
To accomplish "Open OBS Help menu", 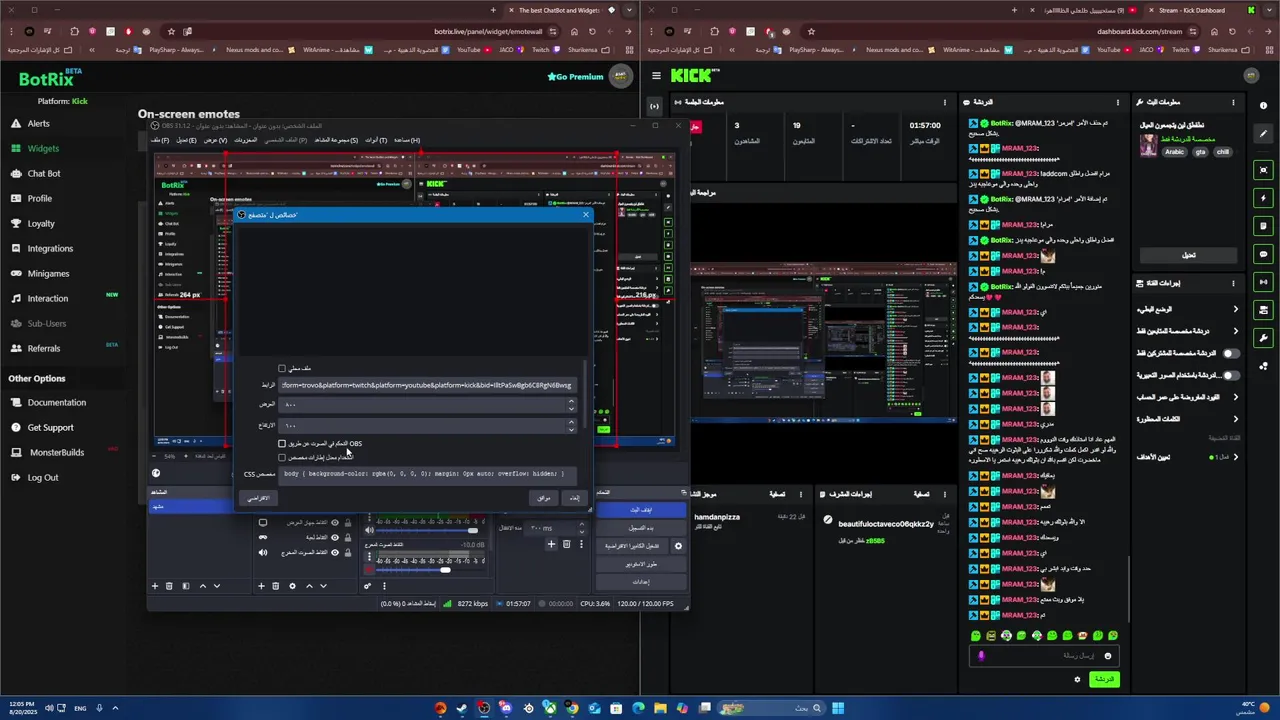I will [x=407, y=140].
